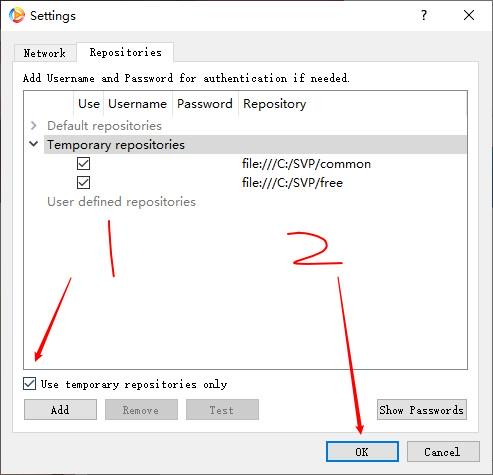Select User defined repositories entry
The width and height of the screenshot is (493, 475).
pyautogui.click(x=121, y=202)
